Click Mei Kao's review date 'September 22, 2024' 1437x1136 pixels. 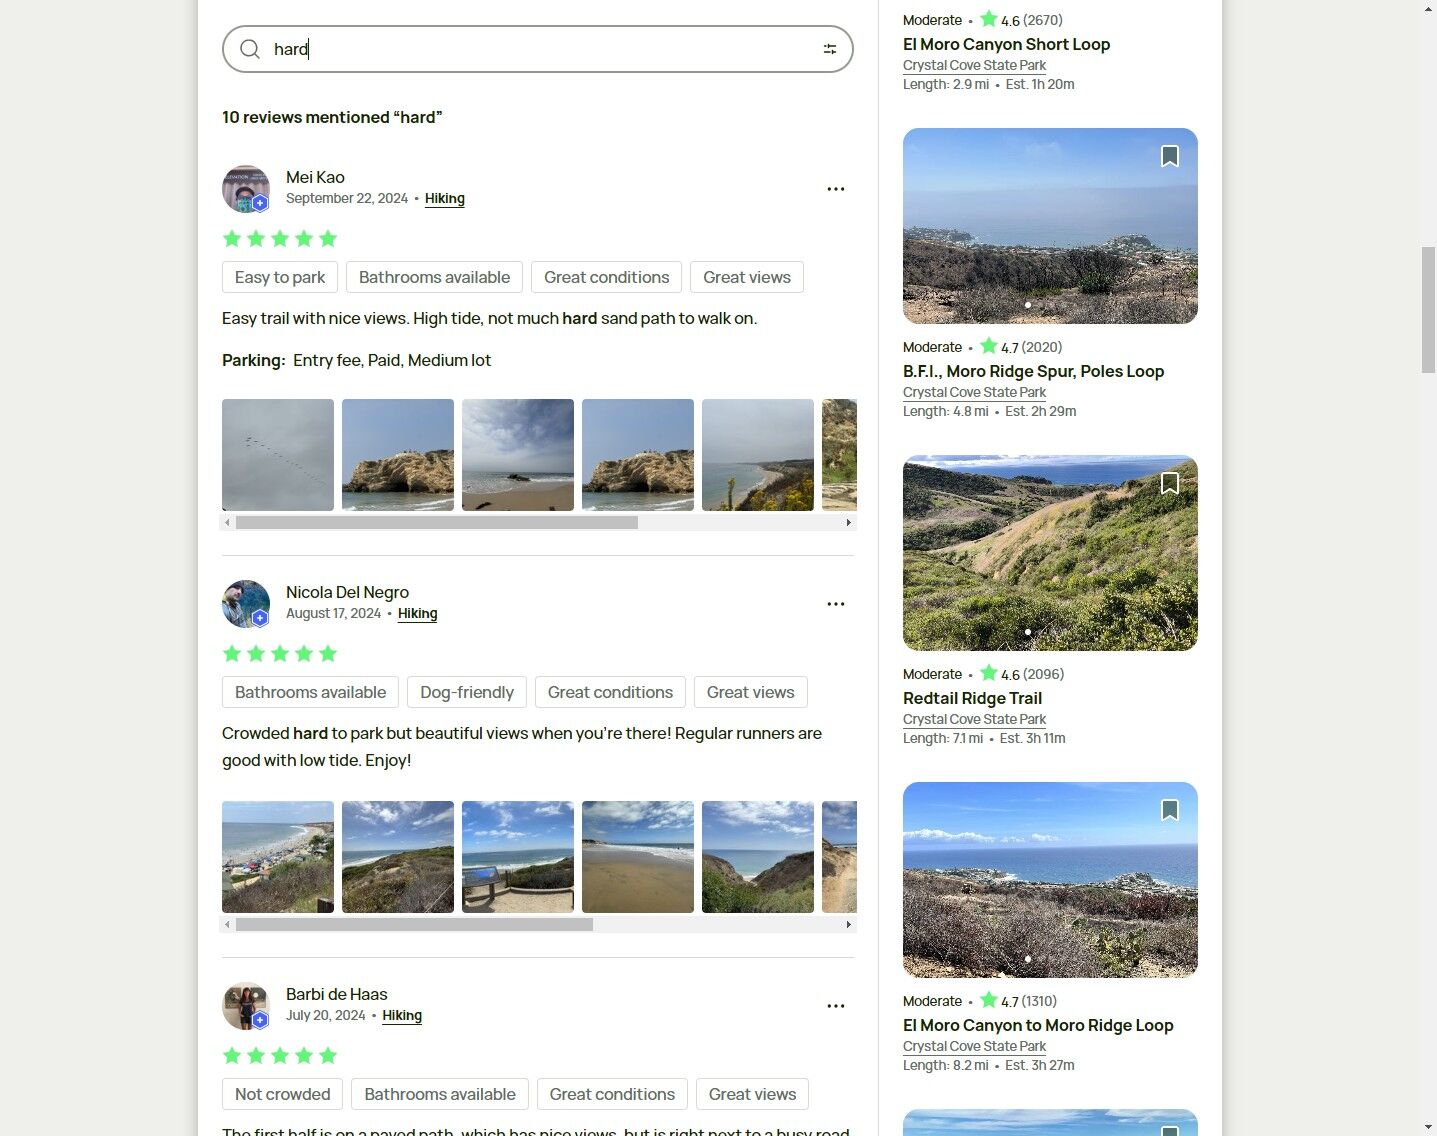(x=347, y=199)
